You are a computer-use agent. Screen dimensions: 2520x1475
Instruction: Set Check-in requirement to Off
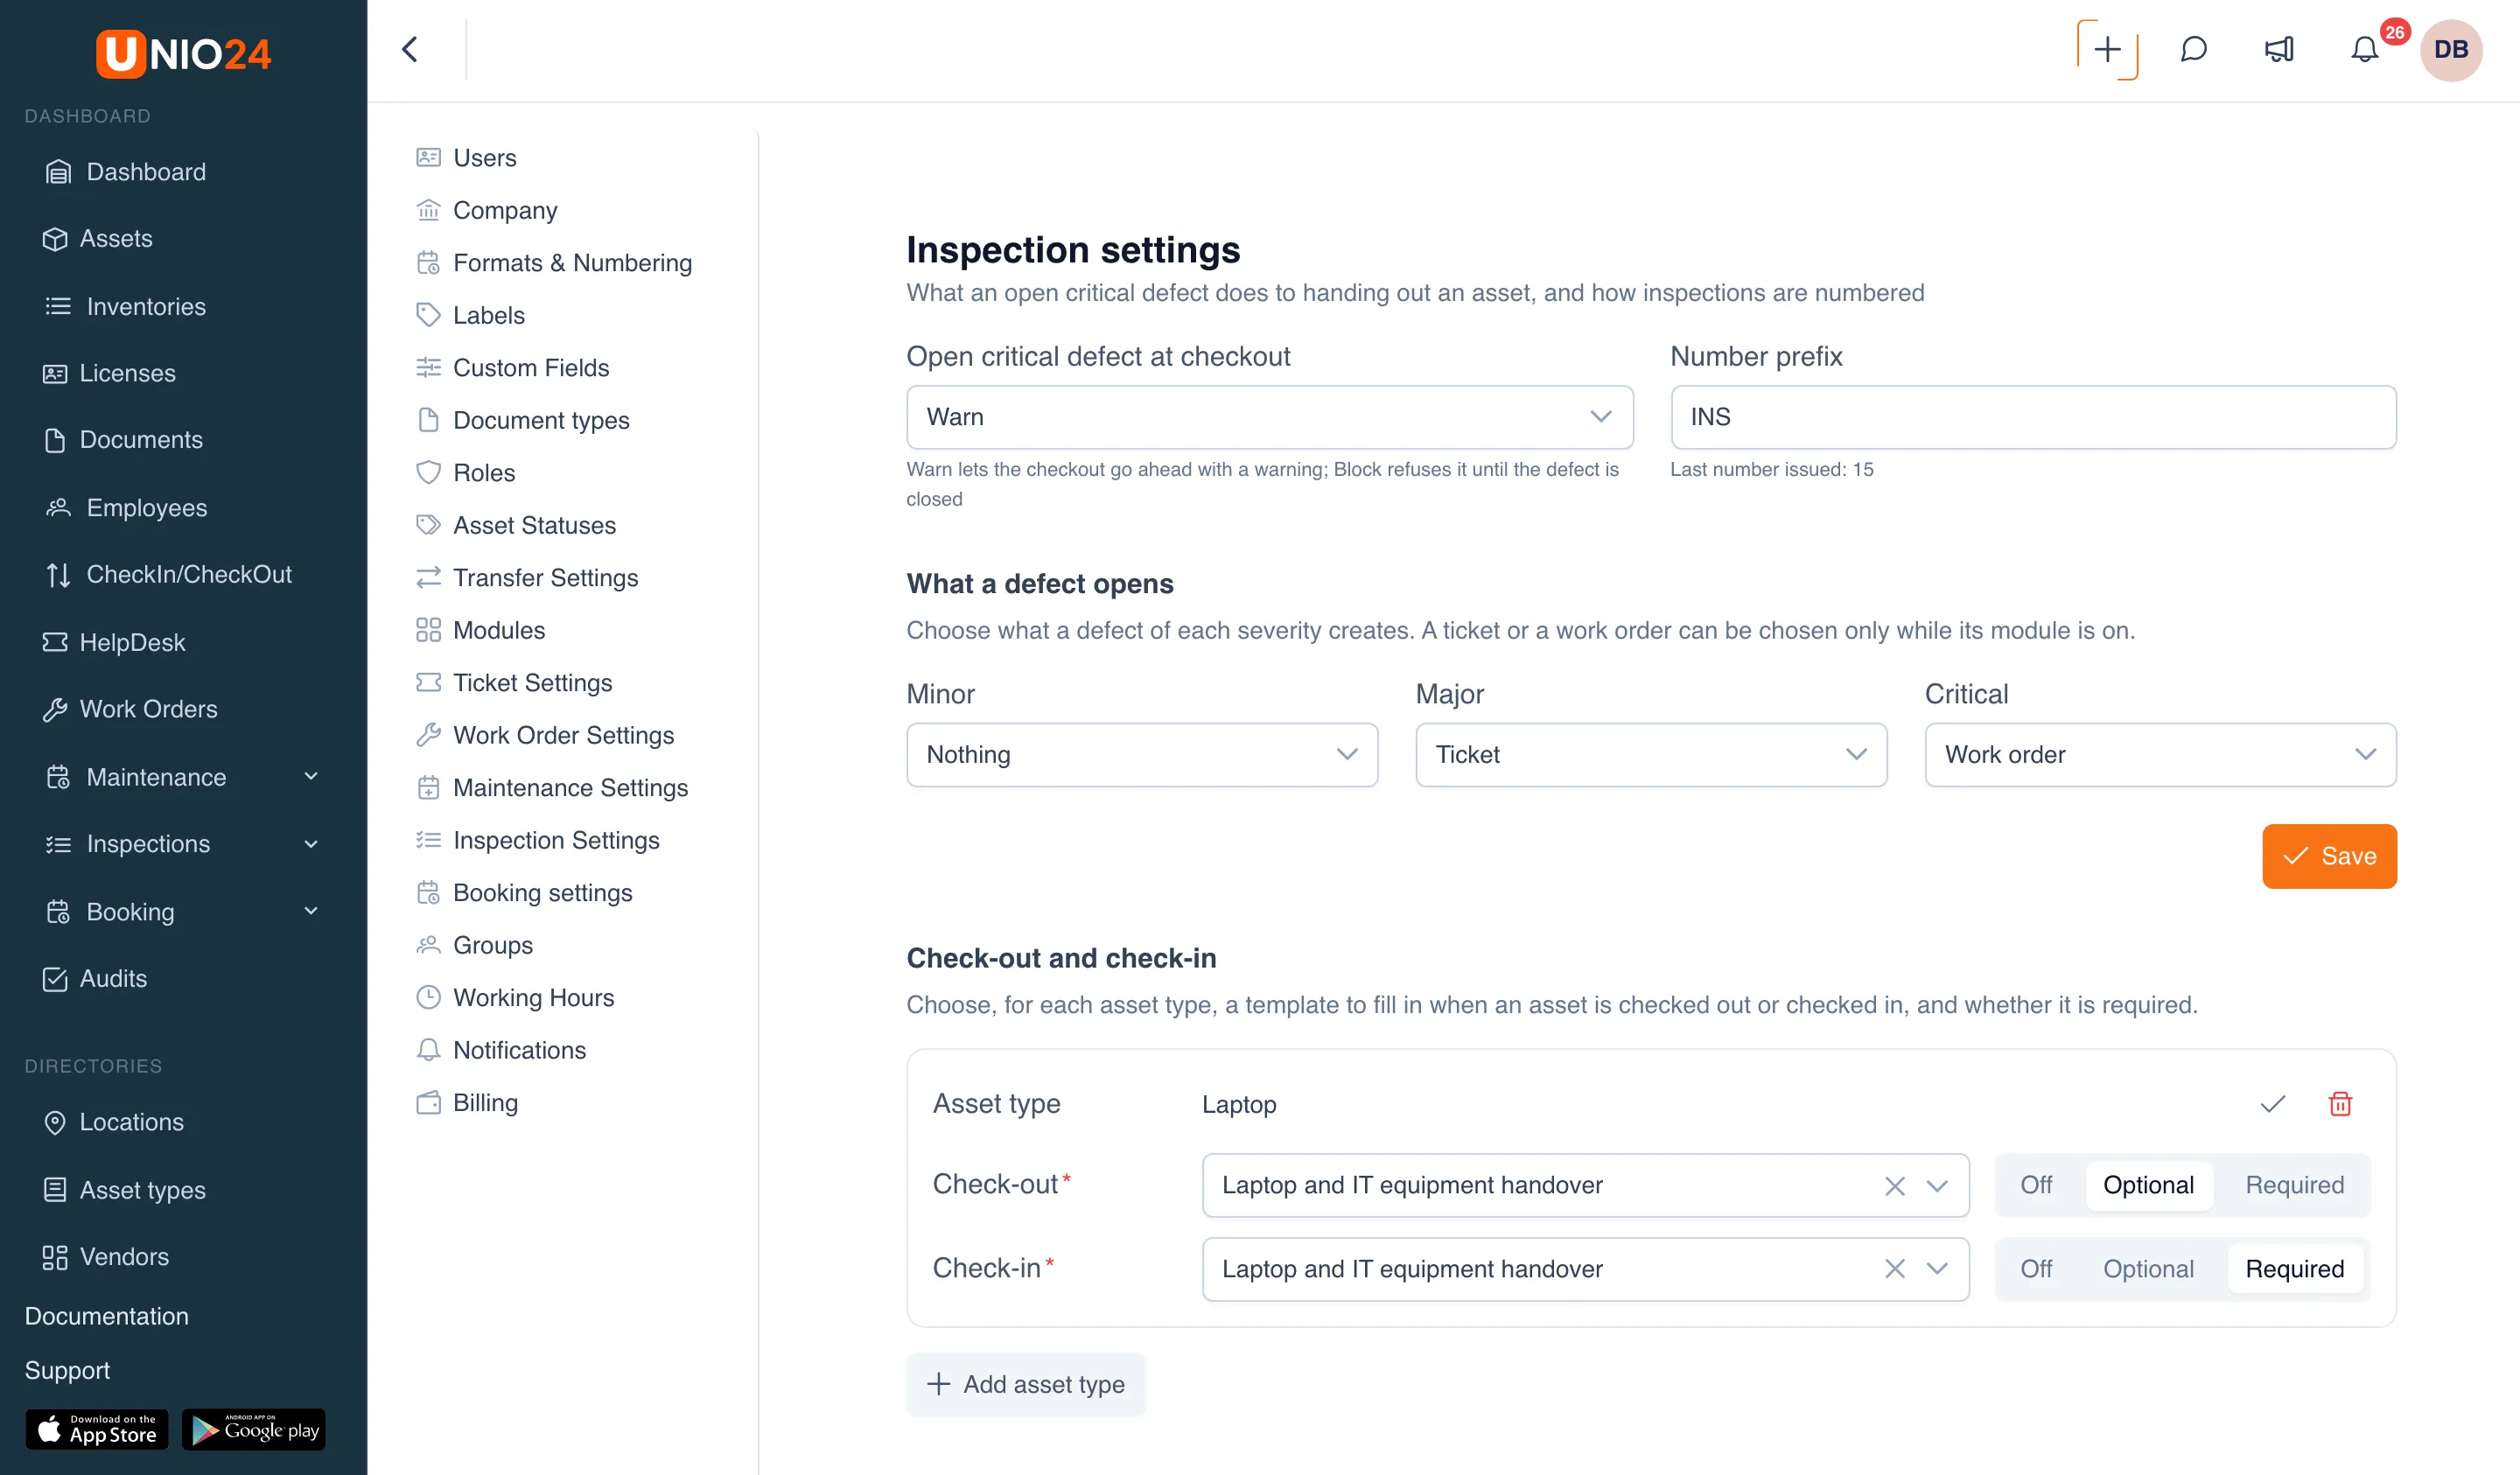click(x=2035, y=1268)
